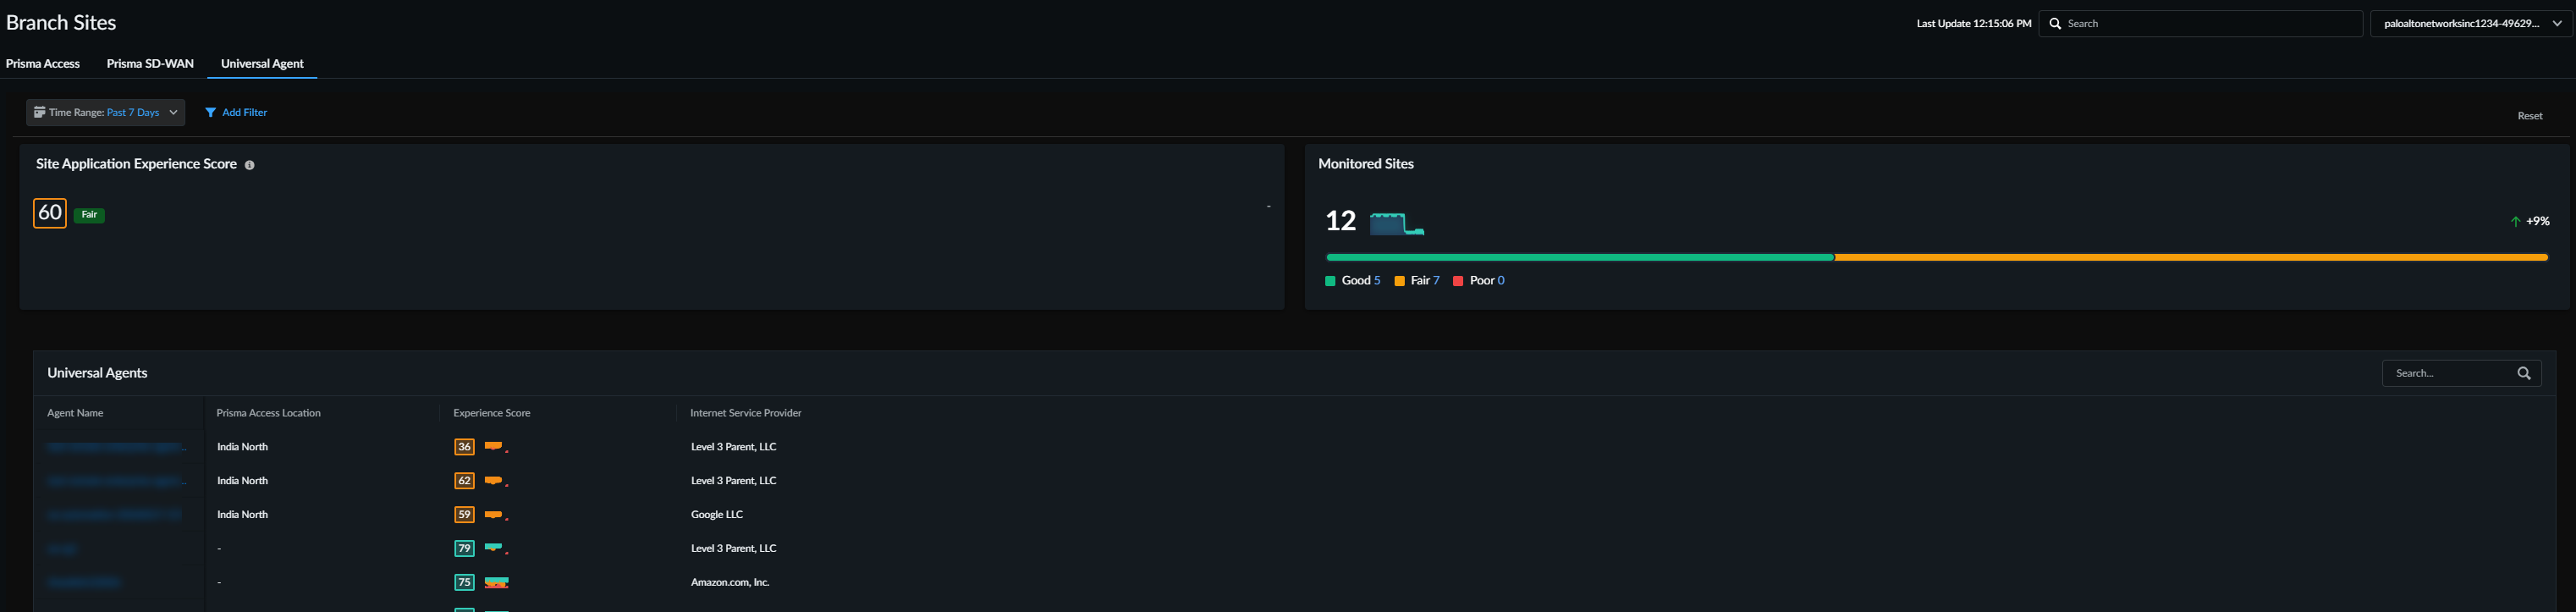
Task: Click the green Good legend swatch
Action: pyautogui.click(x=1330, y=281)
